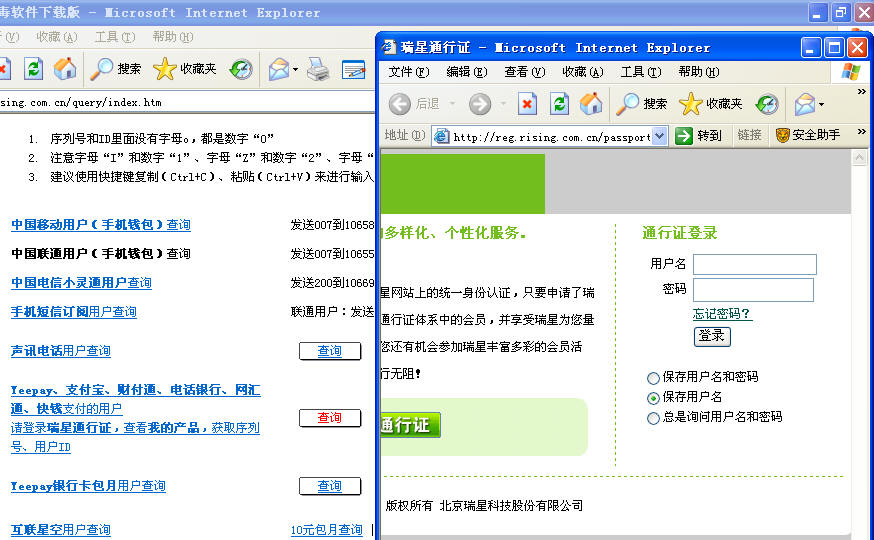
Task: Select 总是询问用户名和密码 radio option
Action: tap(653, 418)
